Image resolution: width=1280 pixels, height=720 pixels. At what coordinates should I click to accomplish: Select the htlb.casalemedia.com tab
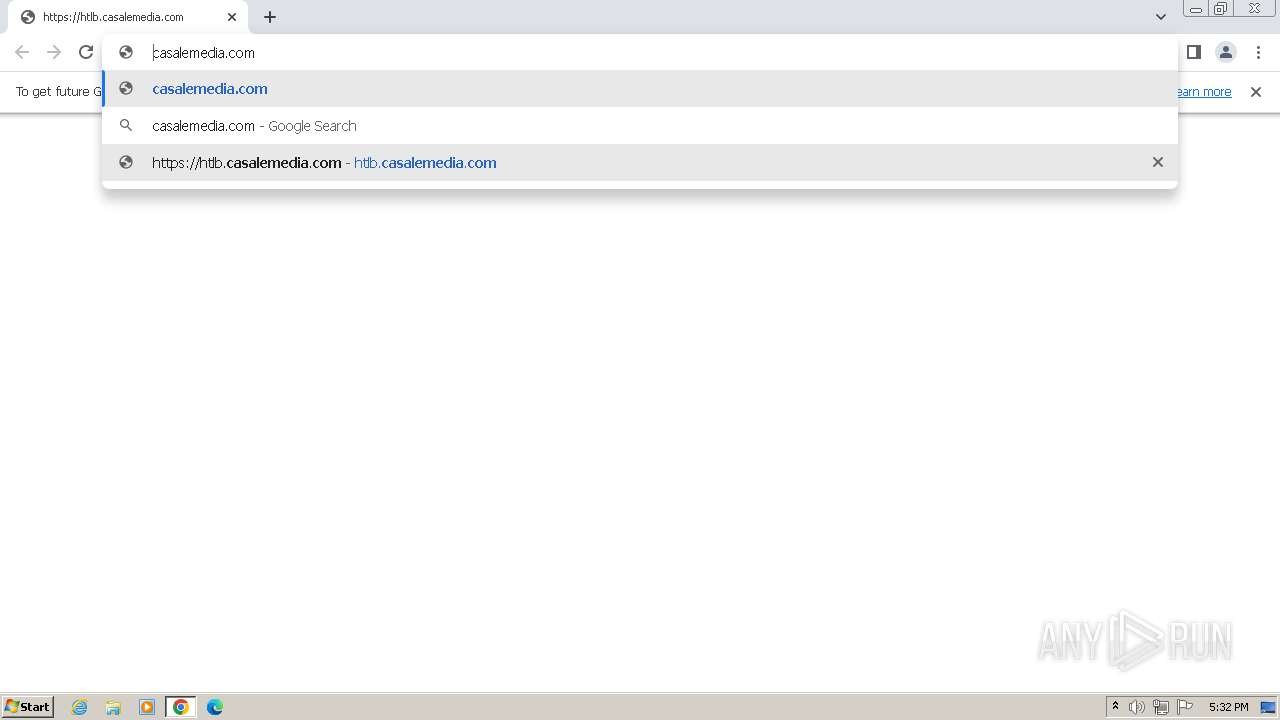pos(128,17)
